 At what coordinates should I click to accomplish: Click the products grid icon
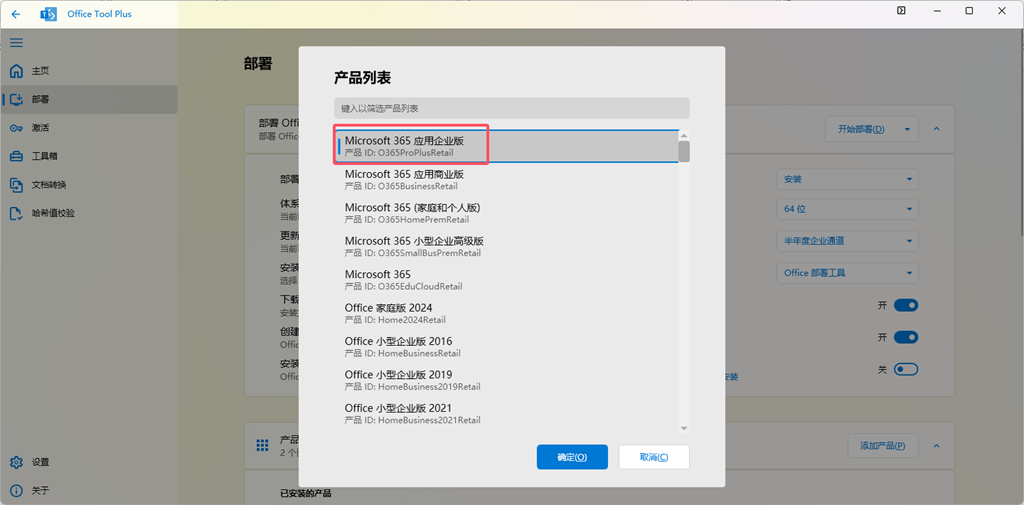click(x=262, y=446)
